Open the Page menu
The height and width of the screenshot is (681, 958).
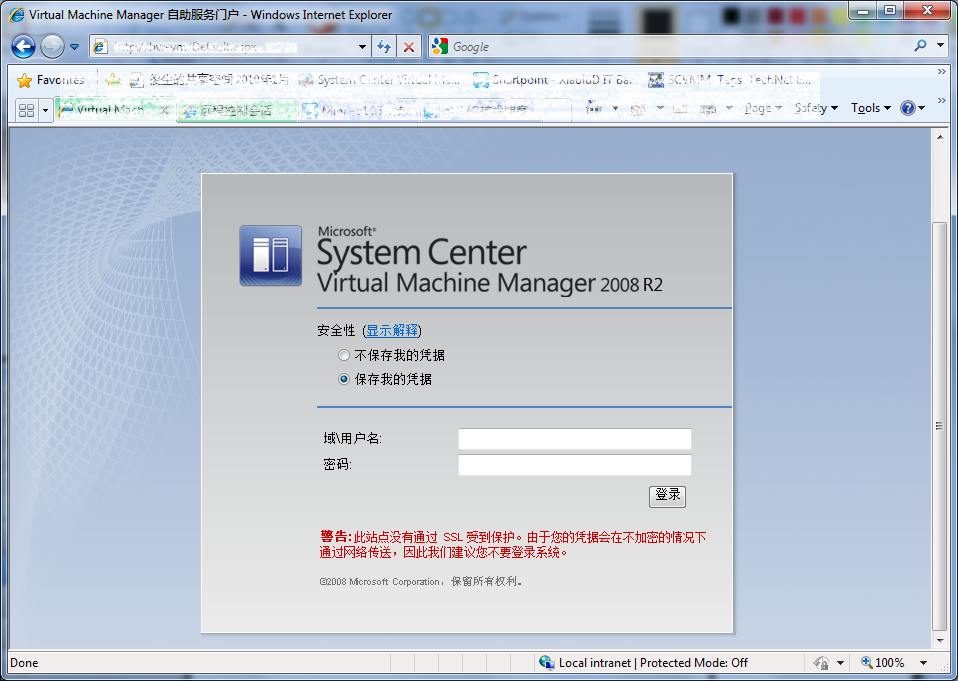(x=762, y=108)
